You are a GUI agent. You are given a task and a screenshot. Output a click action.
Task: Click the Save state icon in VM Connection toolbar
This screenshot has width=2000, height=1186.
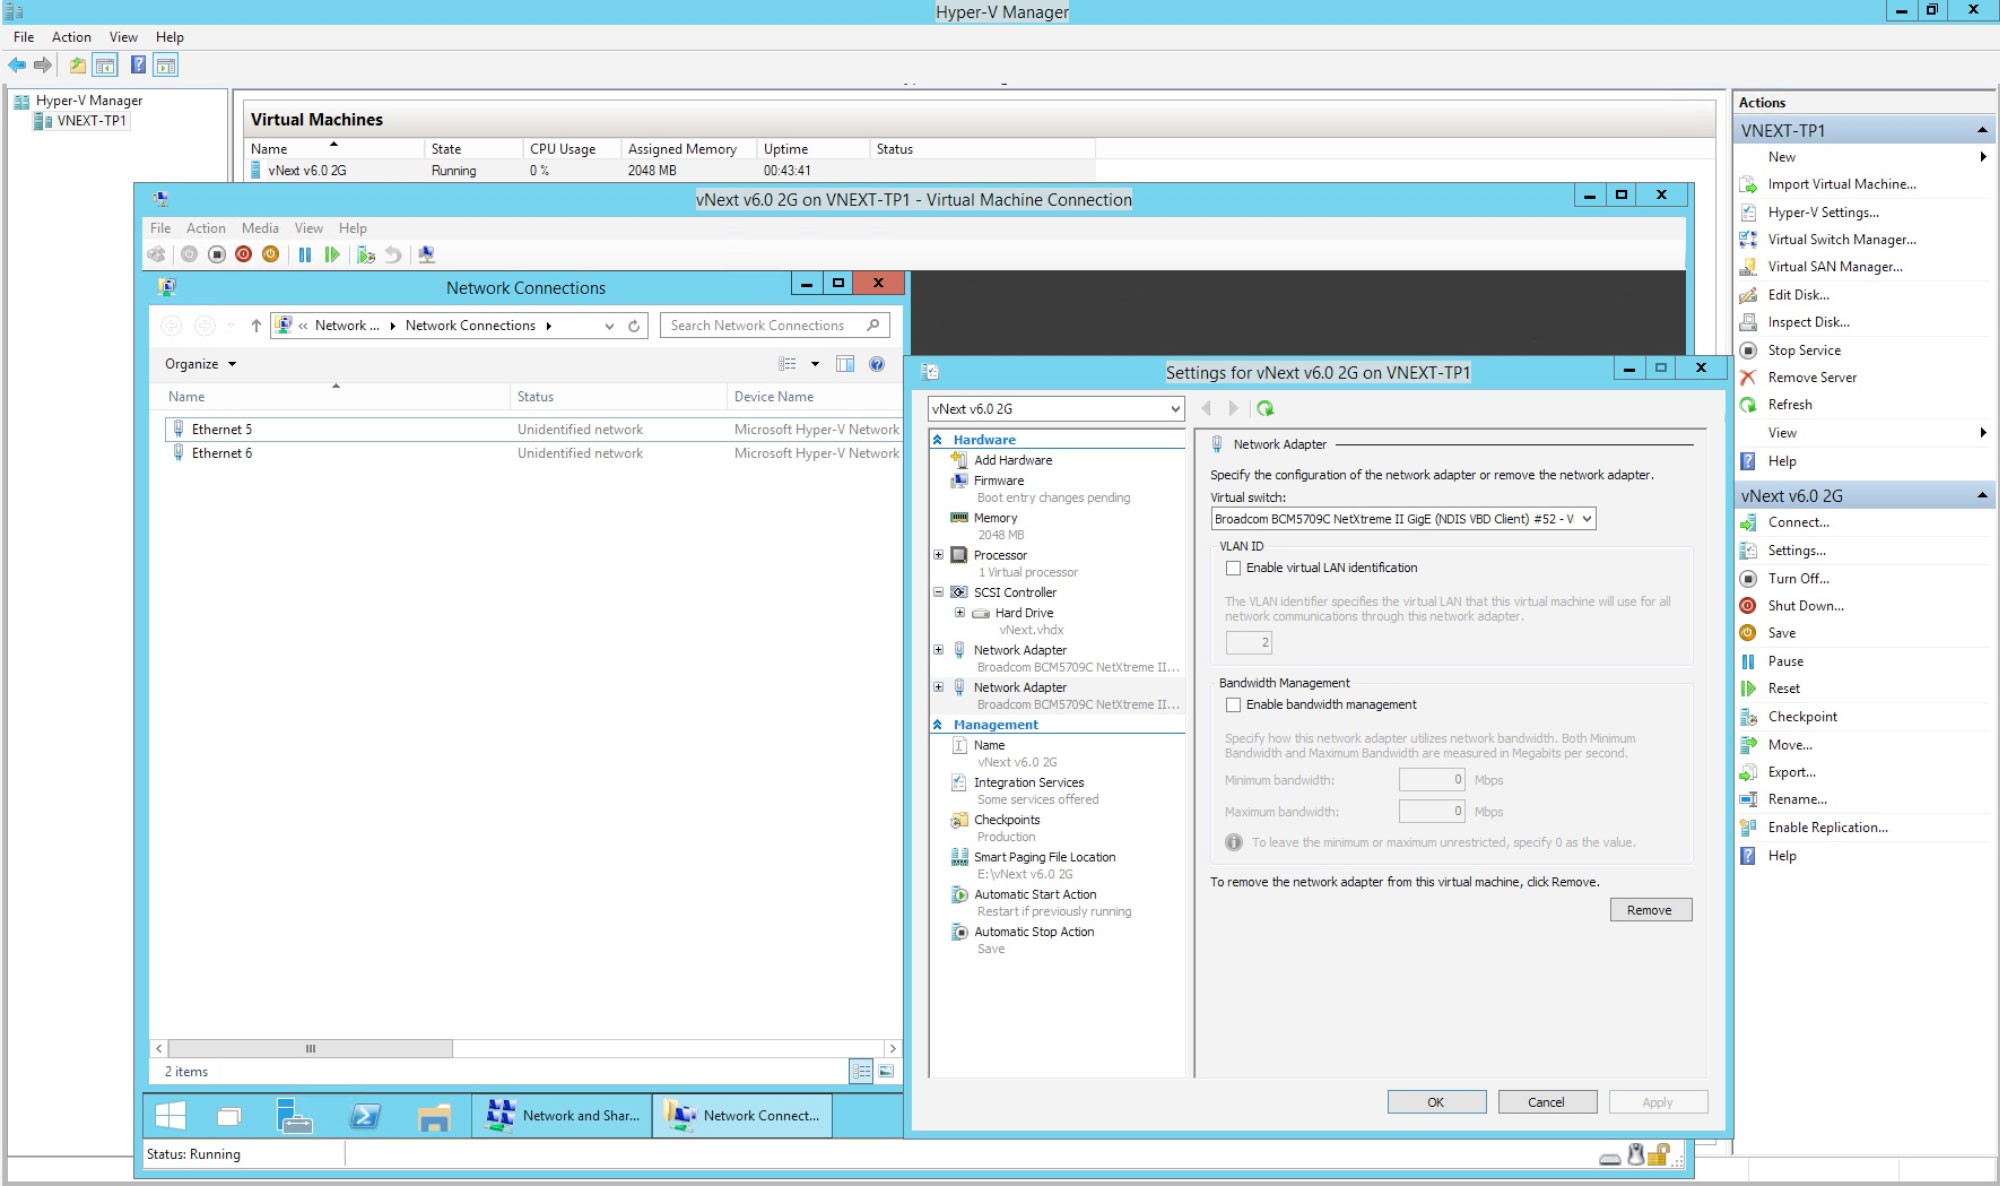click(270, 254)
